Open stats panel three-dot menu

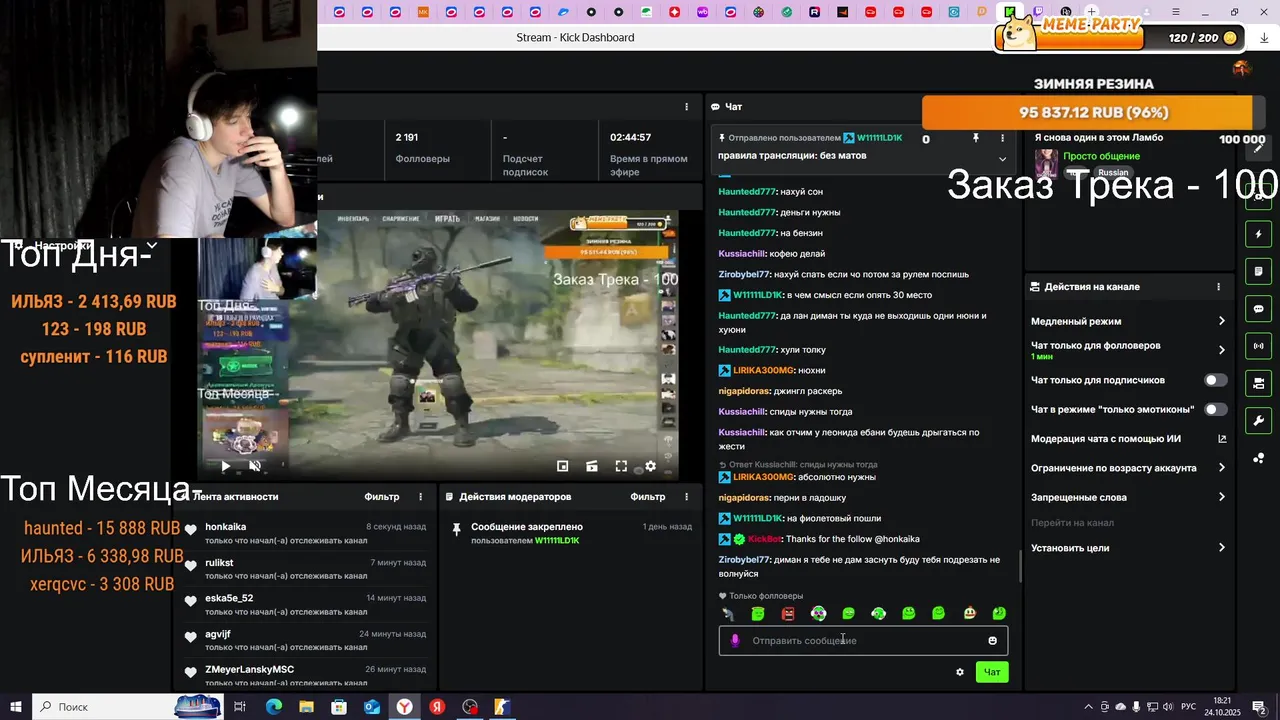pos(686,107)
